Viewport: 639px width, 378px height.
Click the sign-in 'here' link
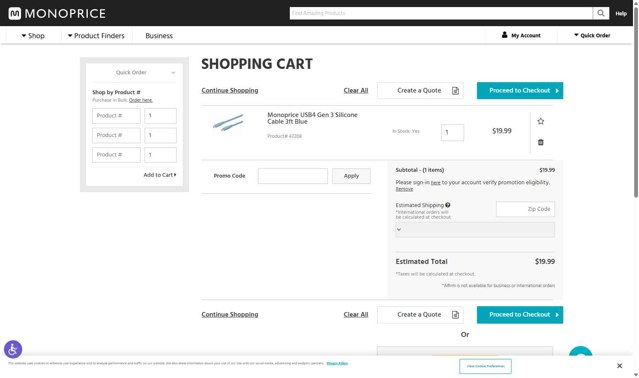436,183
